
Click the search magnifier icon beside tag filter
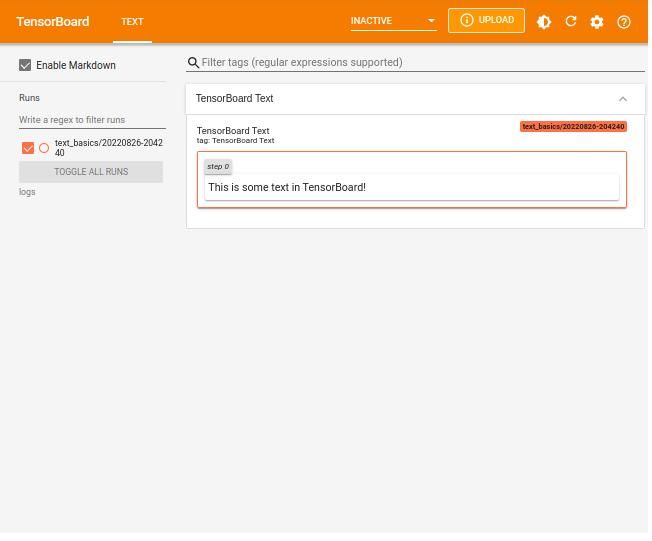(193, 62)
